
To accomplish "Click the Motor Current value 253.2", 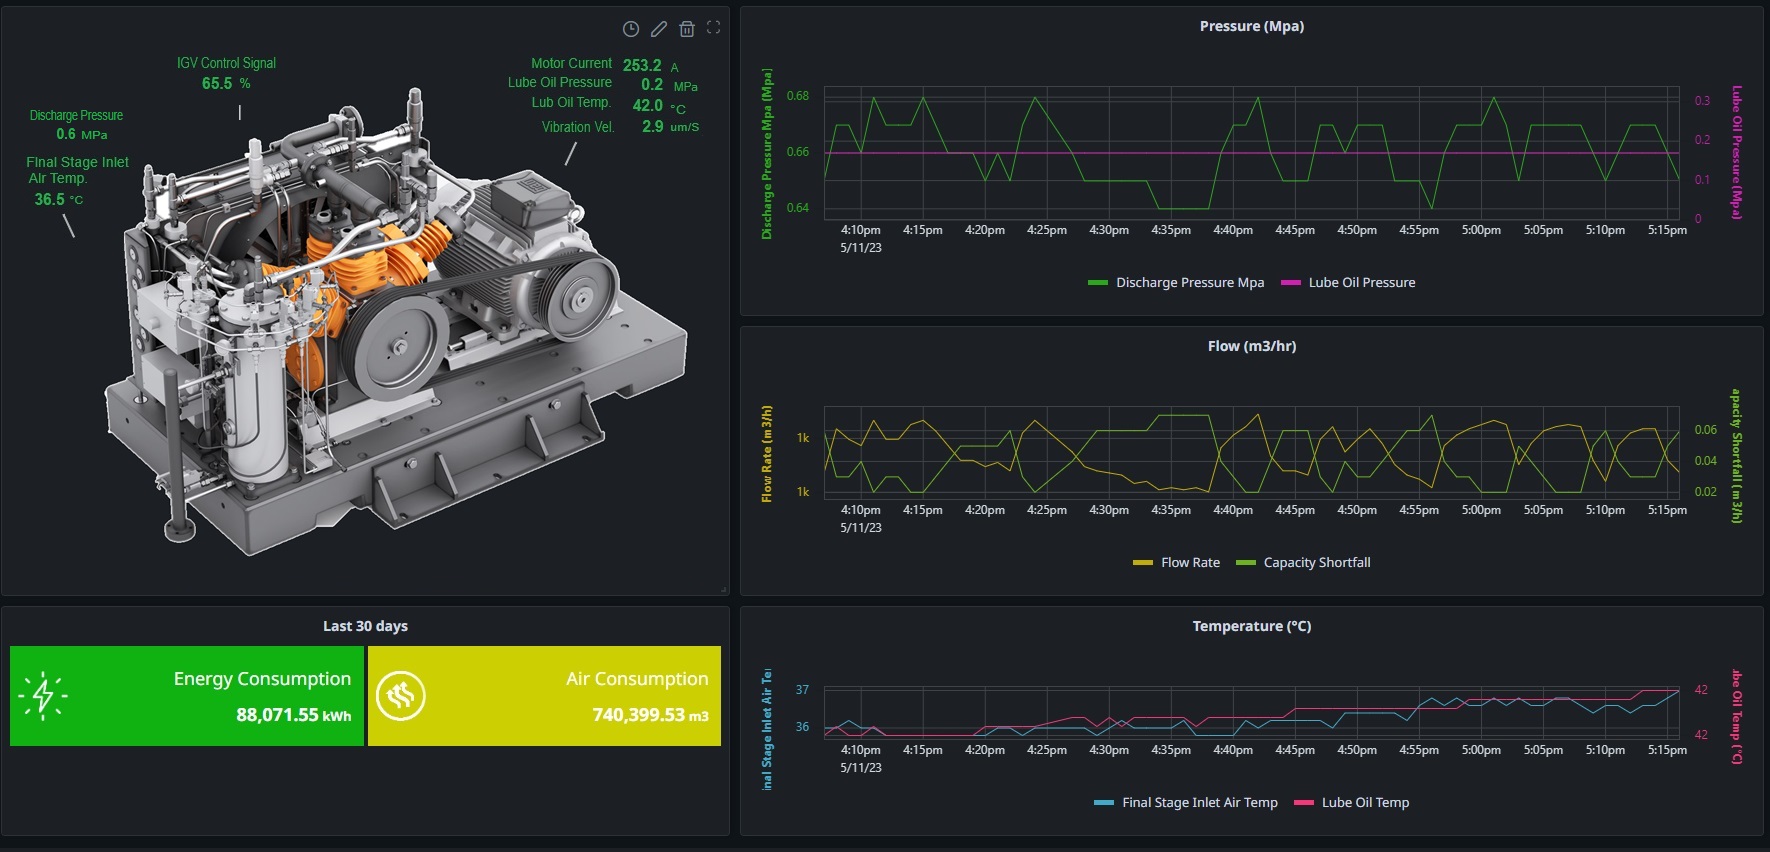I will coord(642,65).
